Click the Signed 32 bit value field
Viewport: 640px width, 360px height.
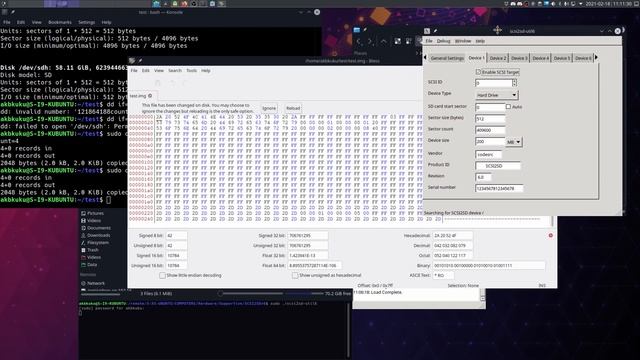click(308, 236)
